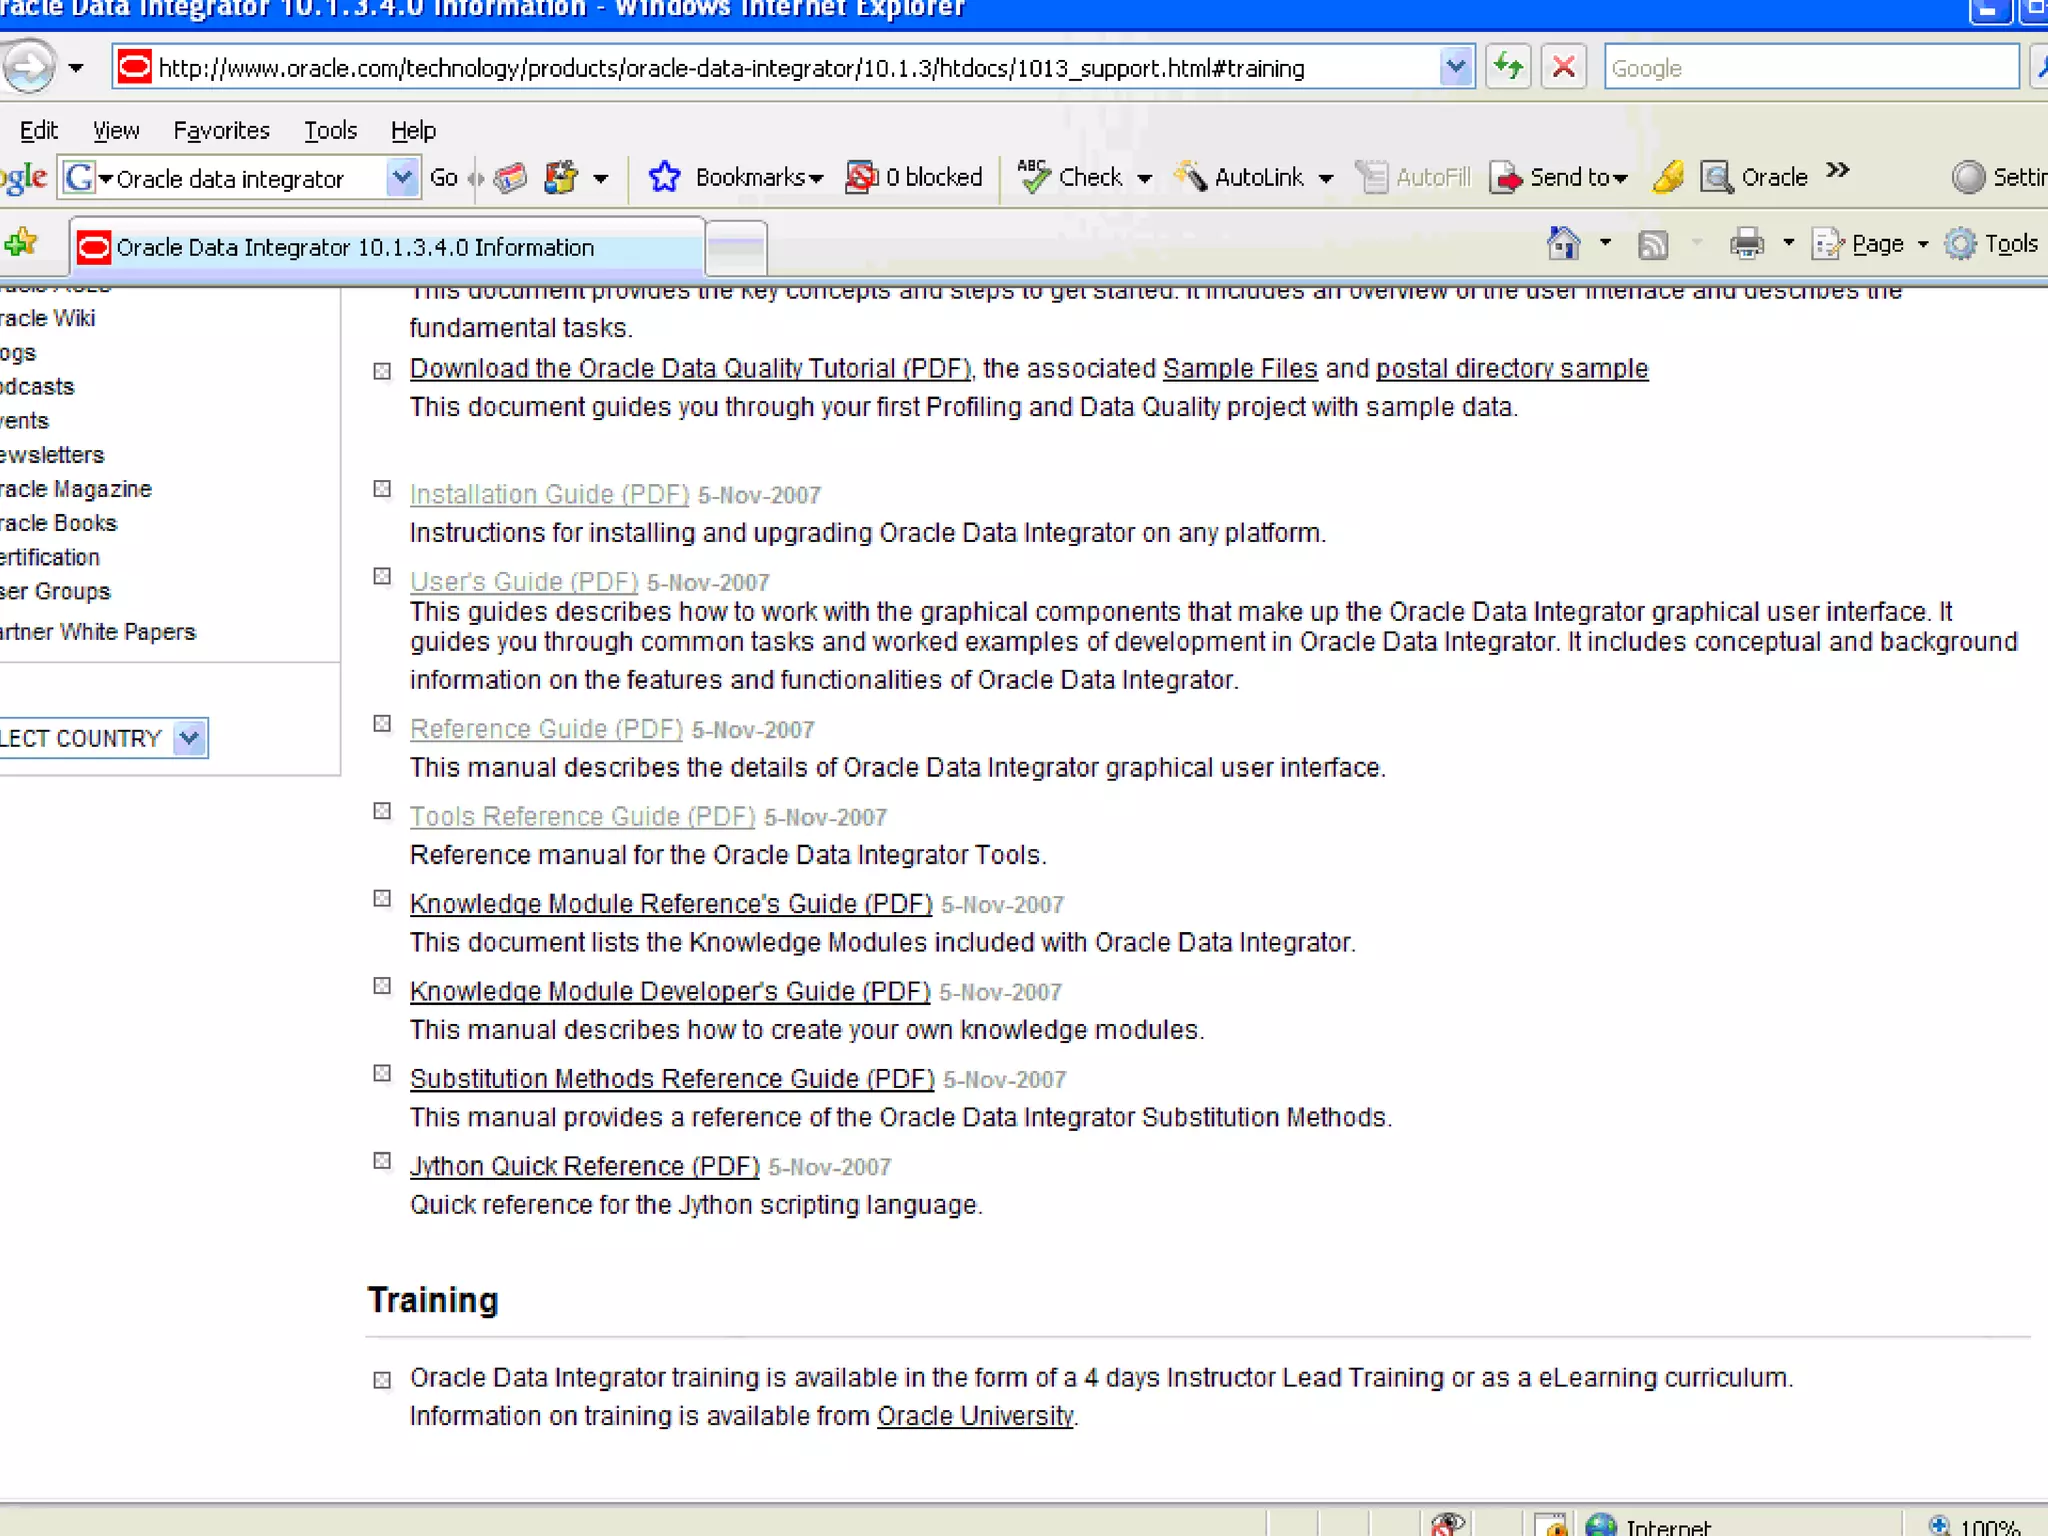Click the status bar zoom level icon

pyautogui.click(x=1939, y=1525)
